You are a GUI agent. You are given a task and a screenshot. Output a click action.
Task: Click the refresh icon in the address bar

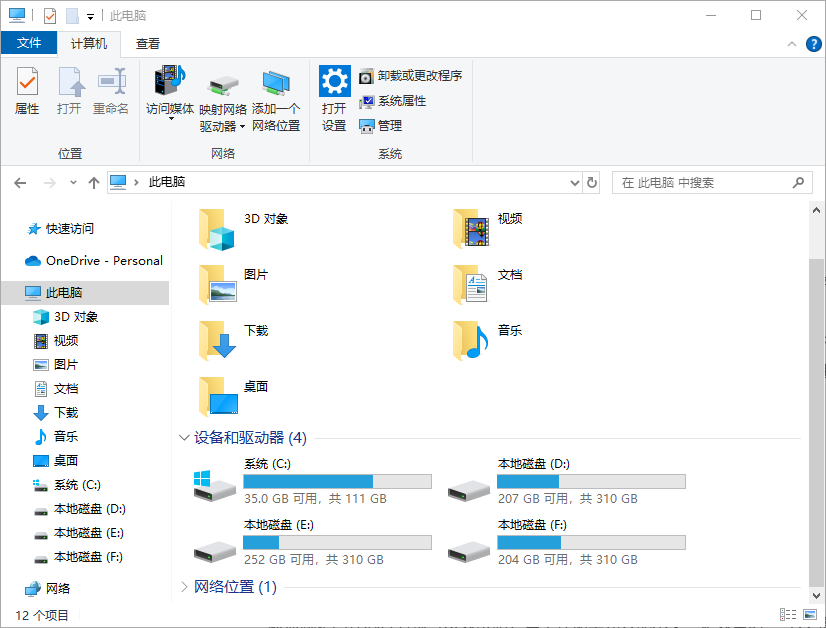pyautogui.click(x=590, y=182)
